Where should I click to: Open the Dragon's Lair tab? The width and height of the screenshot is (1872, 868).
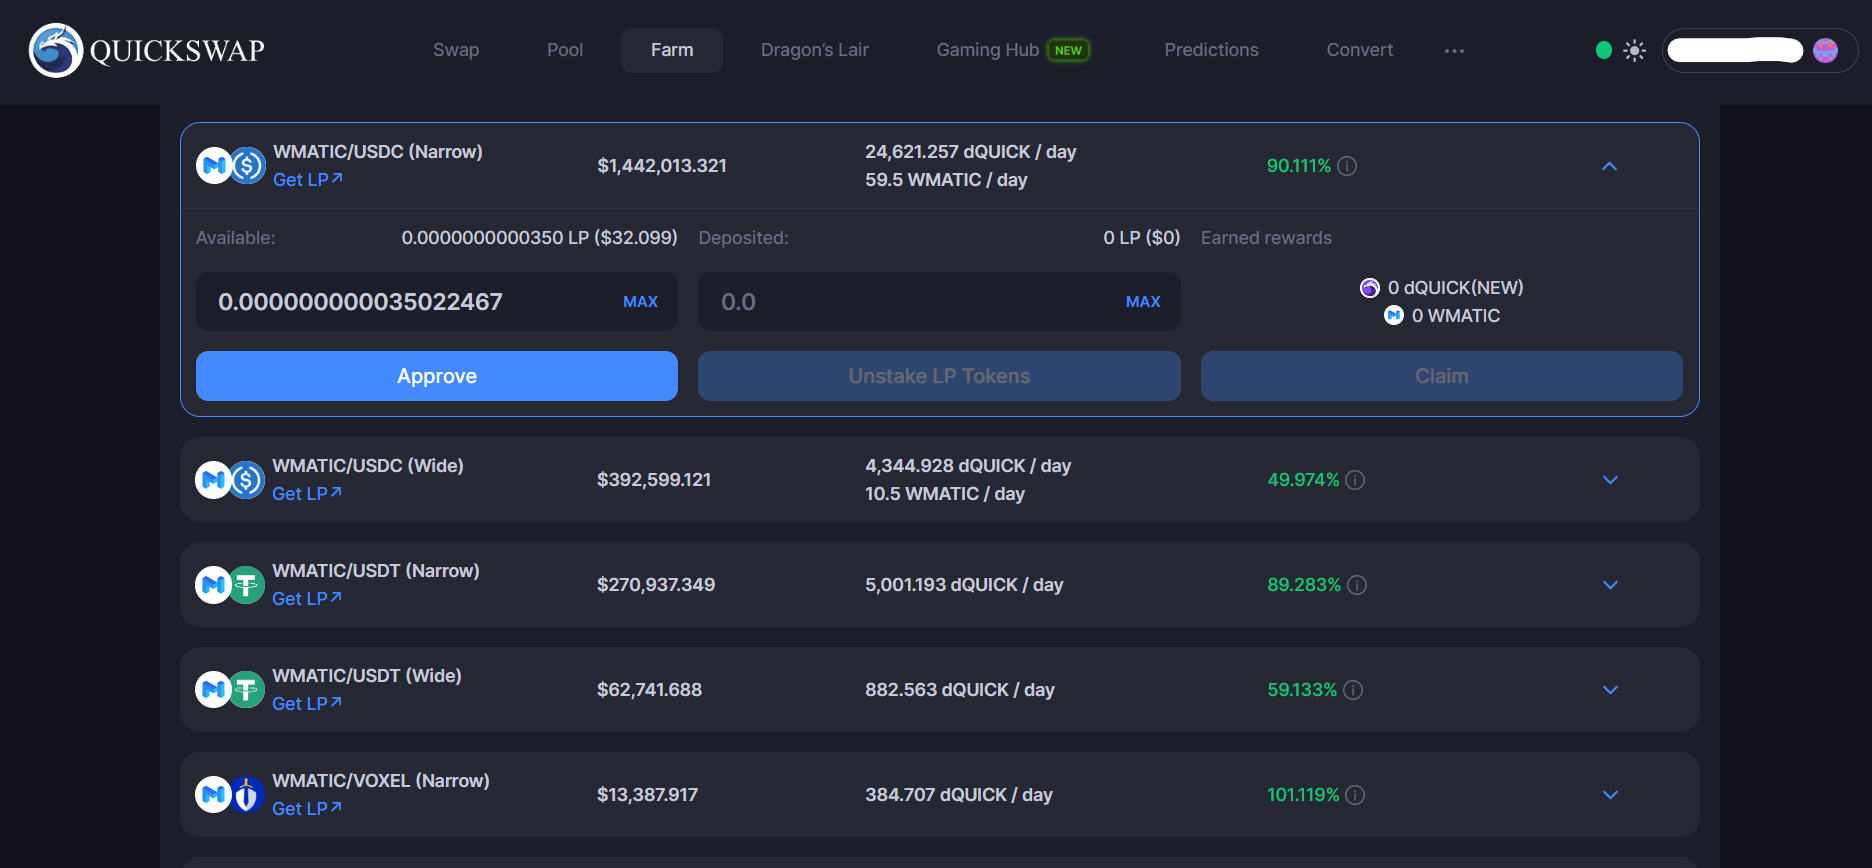click(x=814, y=50)
